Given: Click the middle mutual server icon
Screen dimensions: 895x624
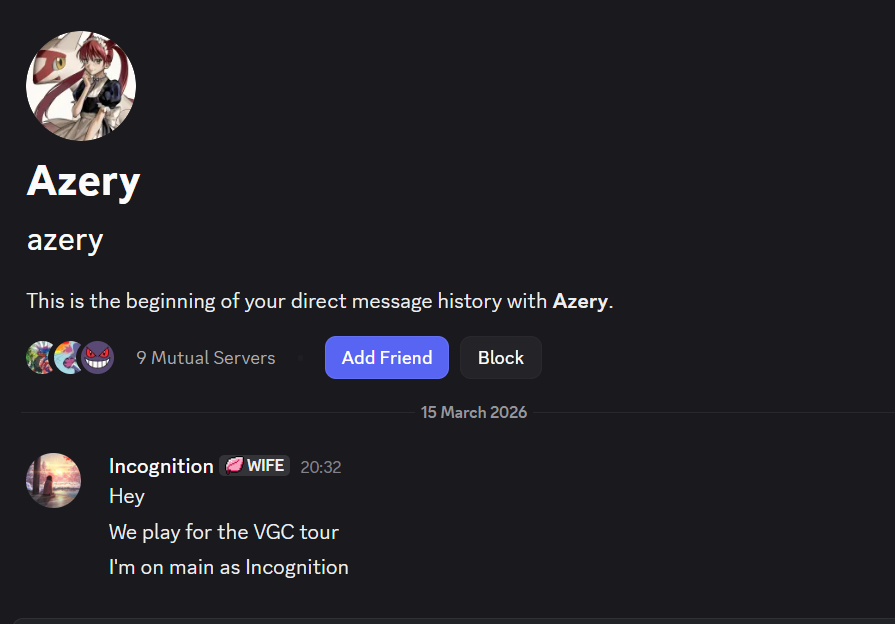Looking at the screenshot, I should point(69,357).
